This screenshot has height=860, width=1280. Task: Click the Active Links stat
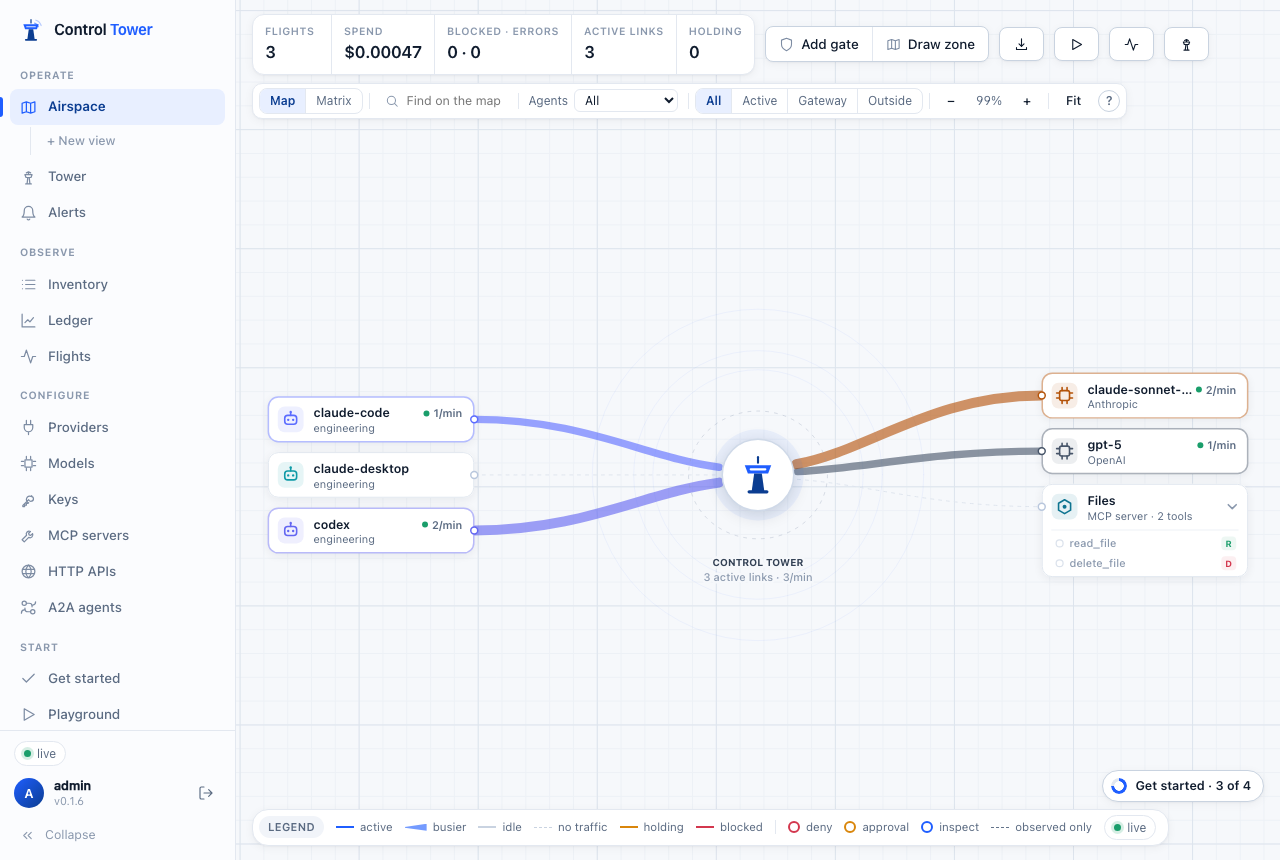tap(624, 44)
